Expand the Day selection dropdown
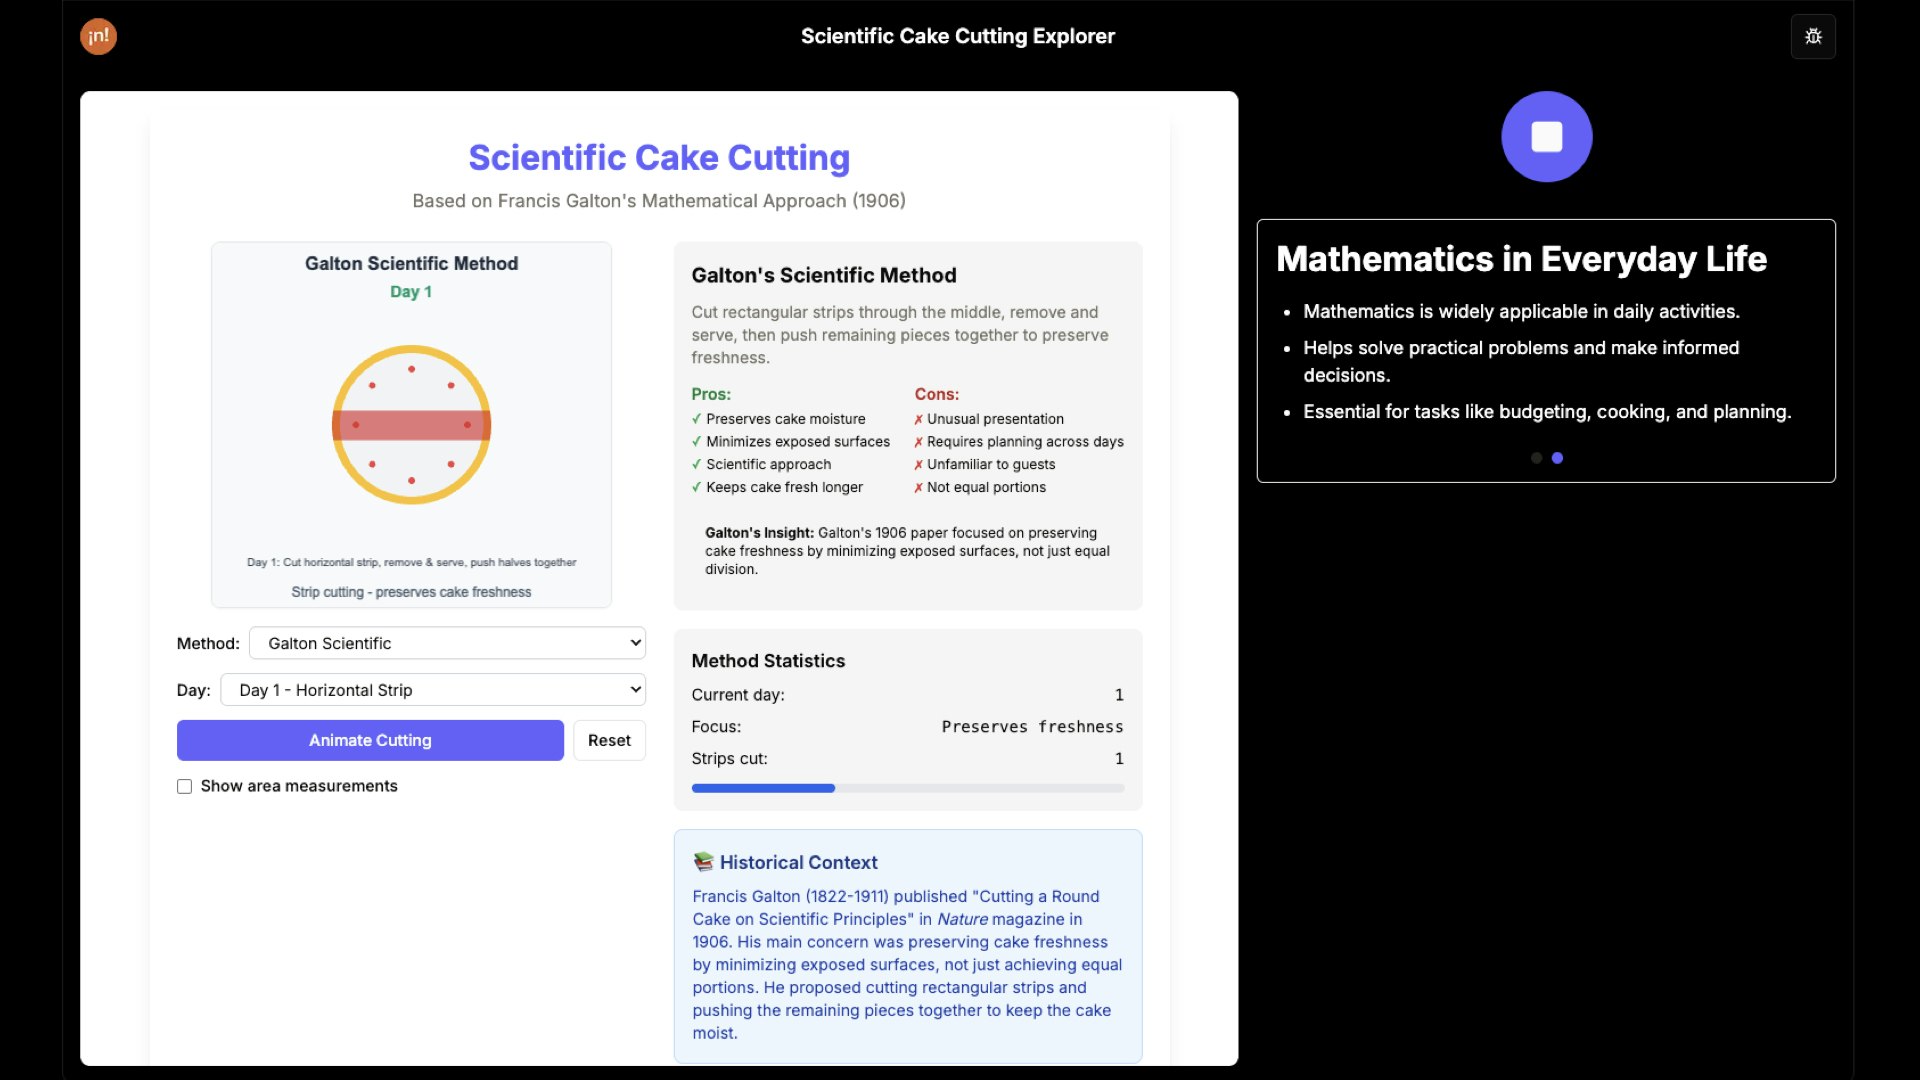Viewport: 1920px width, 1080px height. click(433, 690)
